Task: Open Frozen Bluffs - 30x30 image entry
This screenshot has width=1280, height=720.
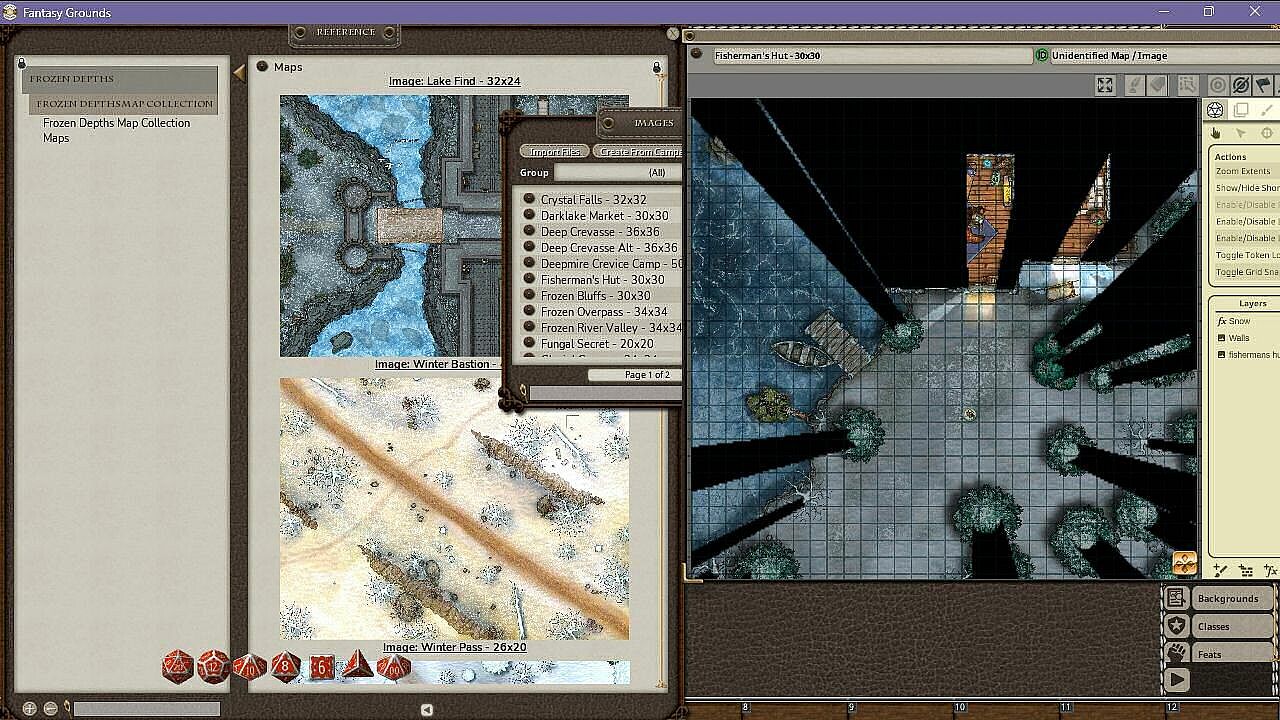Action: click(596, 296)
